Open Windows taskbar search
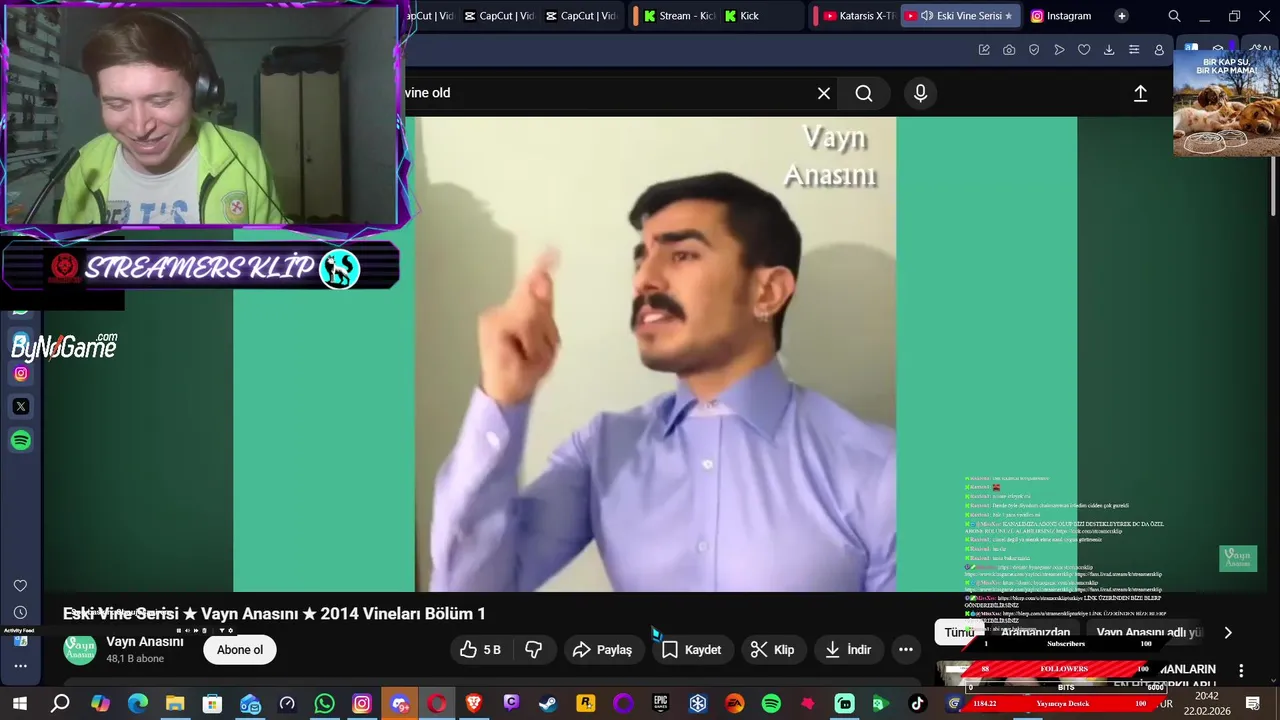Image resolution: width=1280 pixels, height=720 pixels. 61,704
